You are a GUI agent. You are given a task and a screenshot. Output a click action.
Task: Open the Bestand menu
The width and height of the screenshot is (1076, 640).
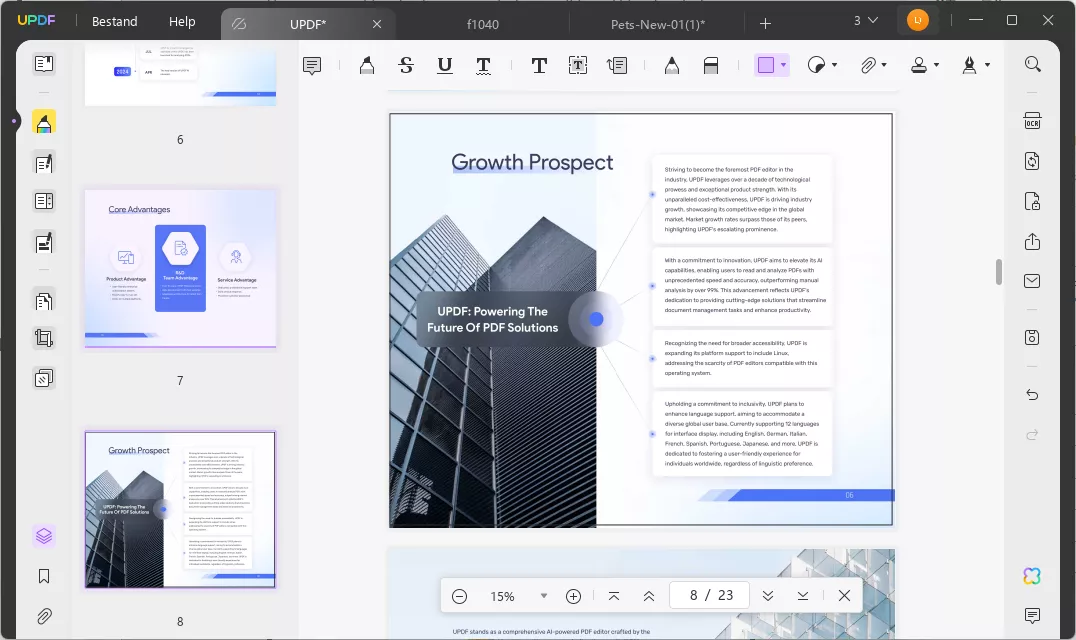(x=115, y=21)
